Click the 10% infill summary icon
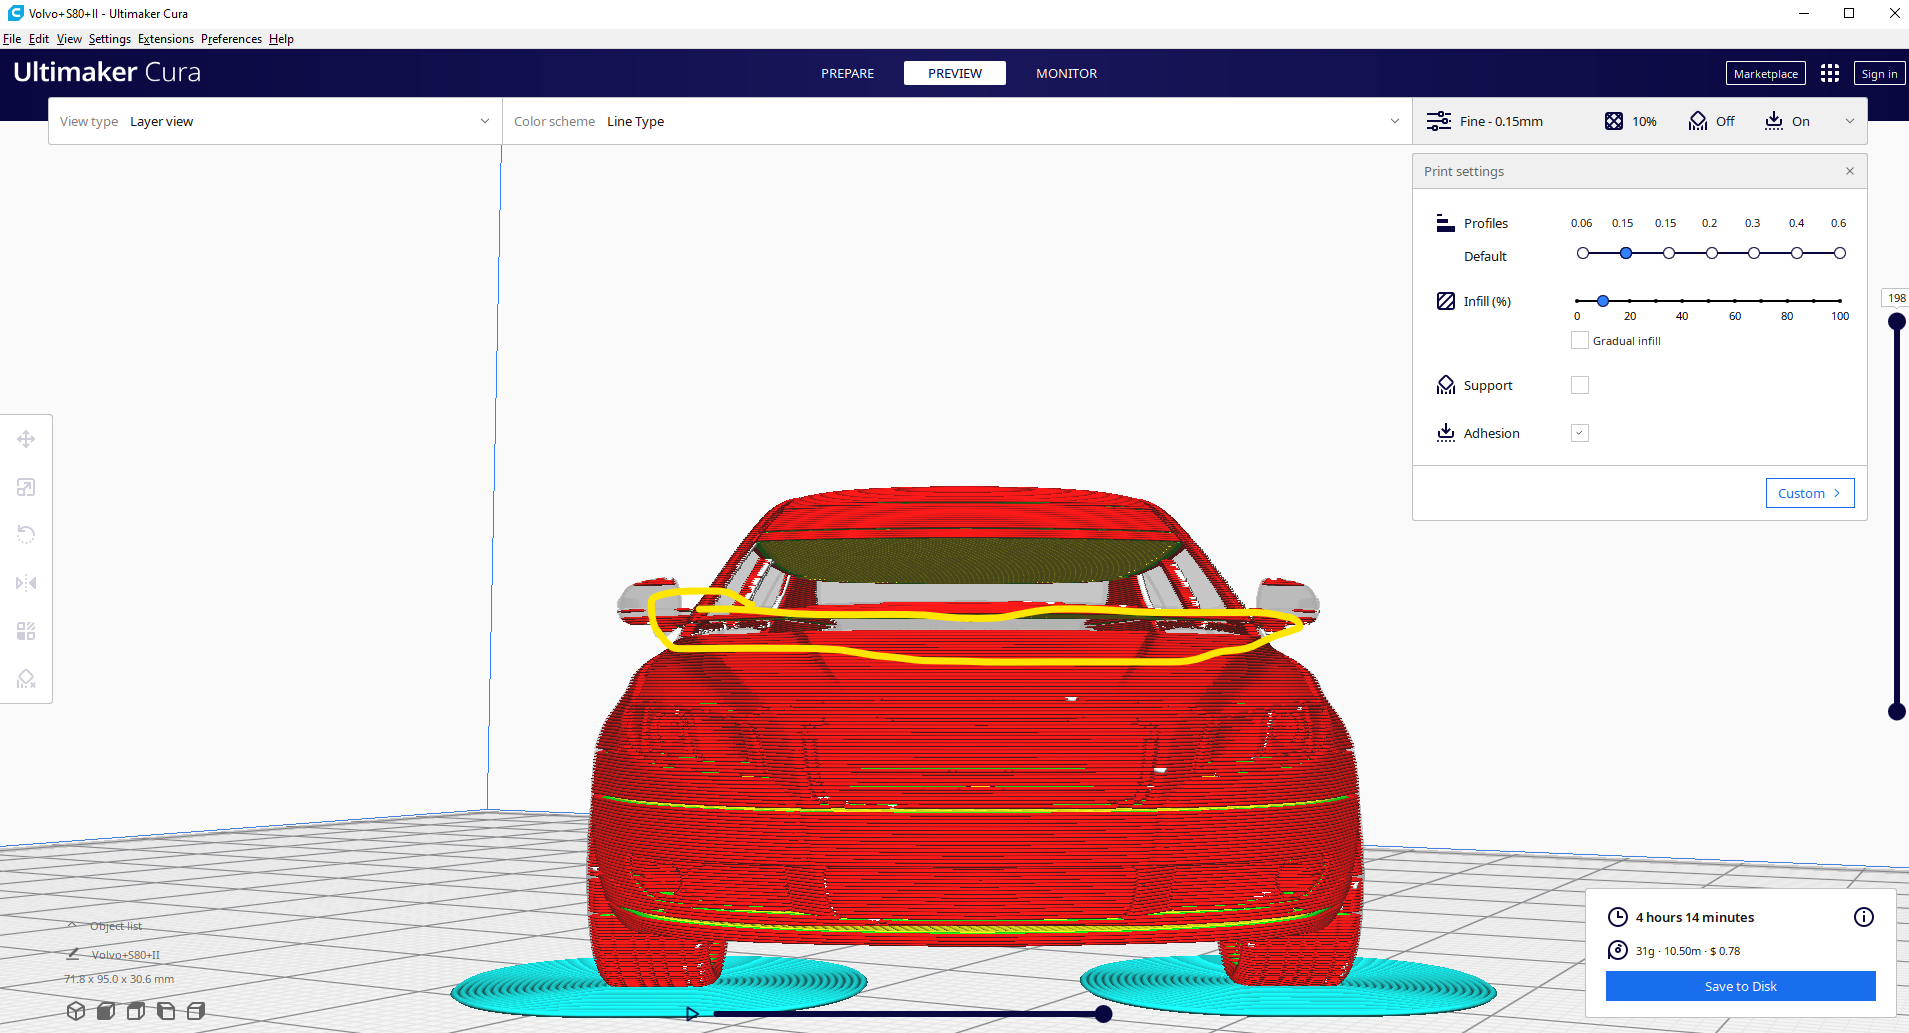 (1614, 121)
